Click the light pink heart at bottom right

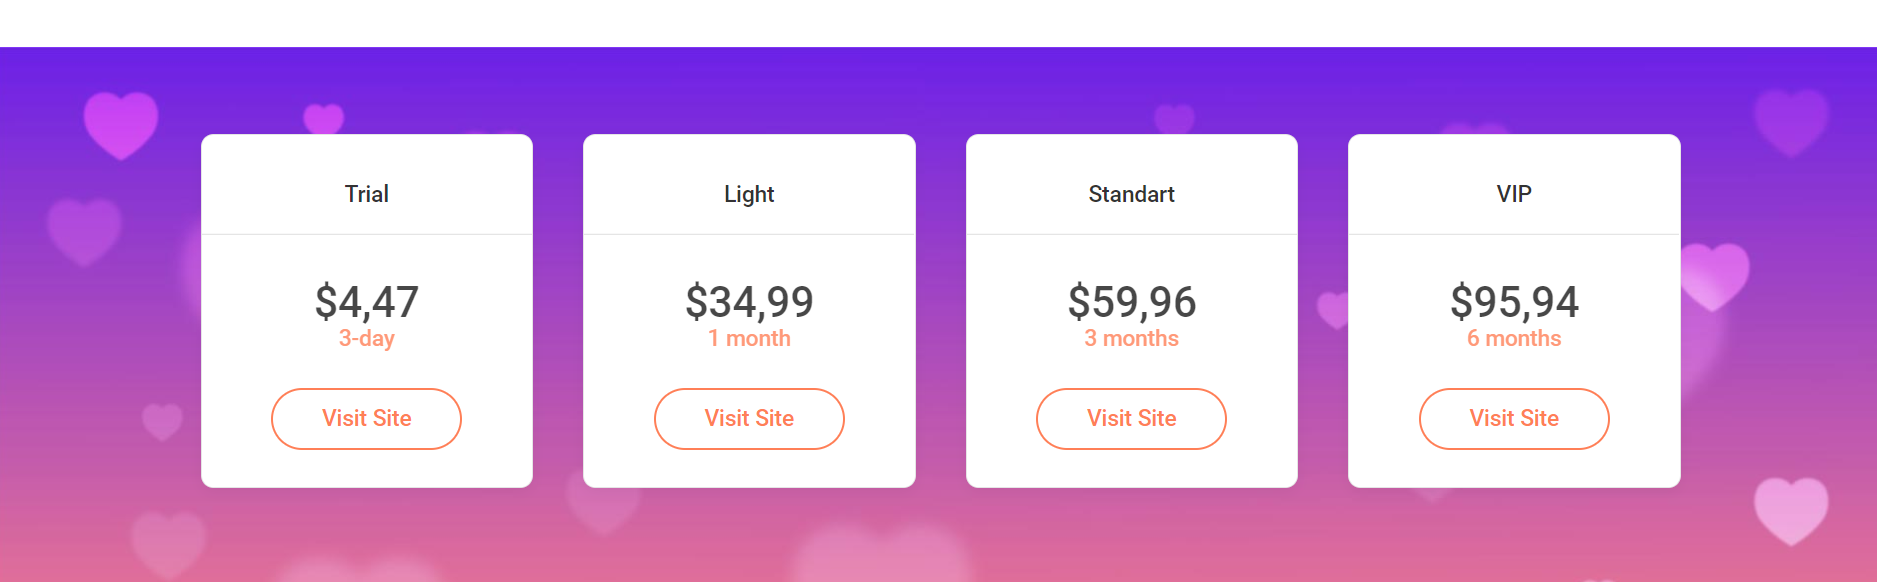pos(1791,508)
